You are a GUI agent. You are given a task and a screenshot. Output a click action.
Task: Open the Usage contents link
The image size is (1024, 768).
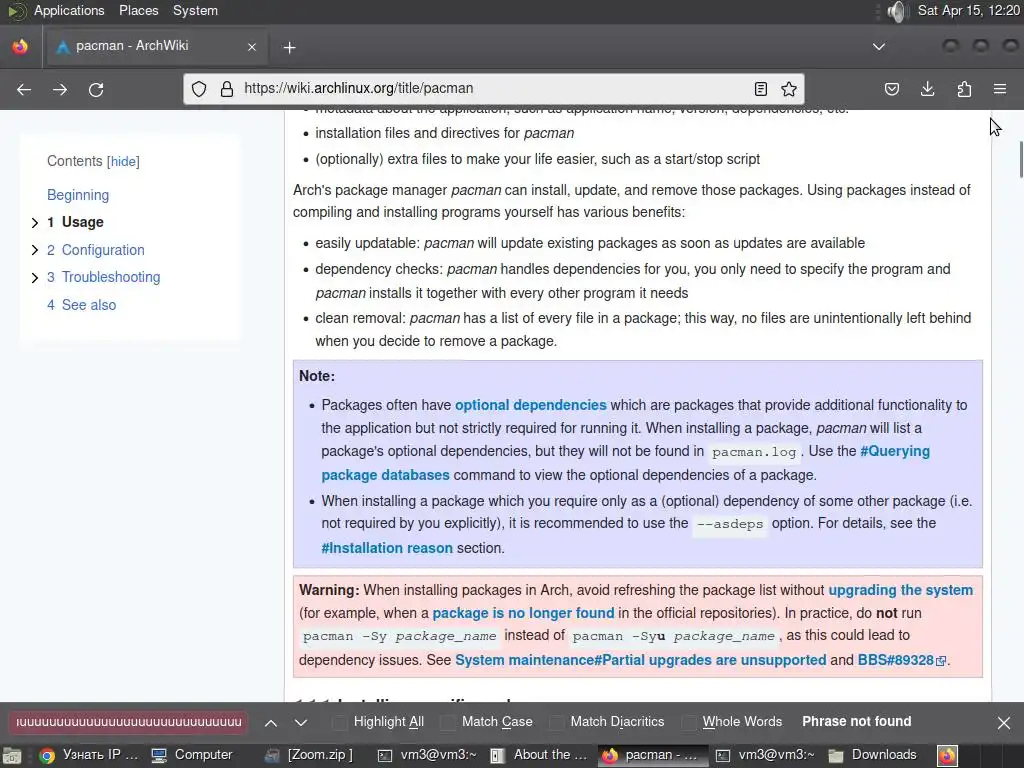tap(75, 222)
